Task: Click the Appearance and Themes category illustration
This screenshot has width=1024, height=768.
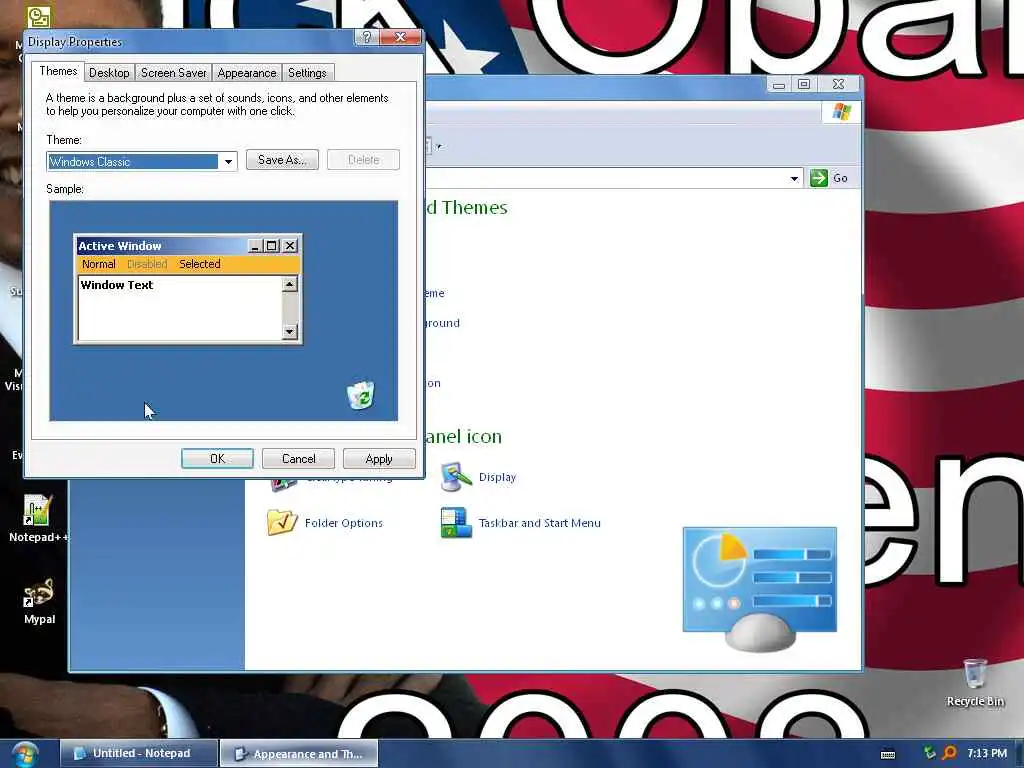Action: coord(760,588)
